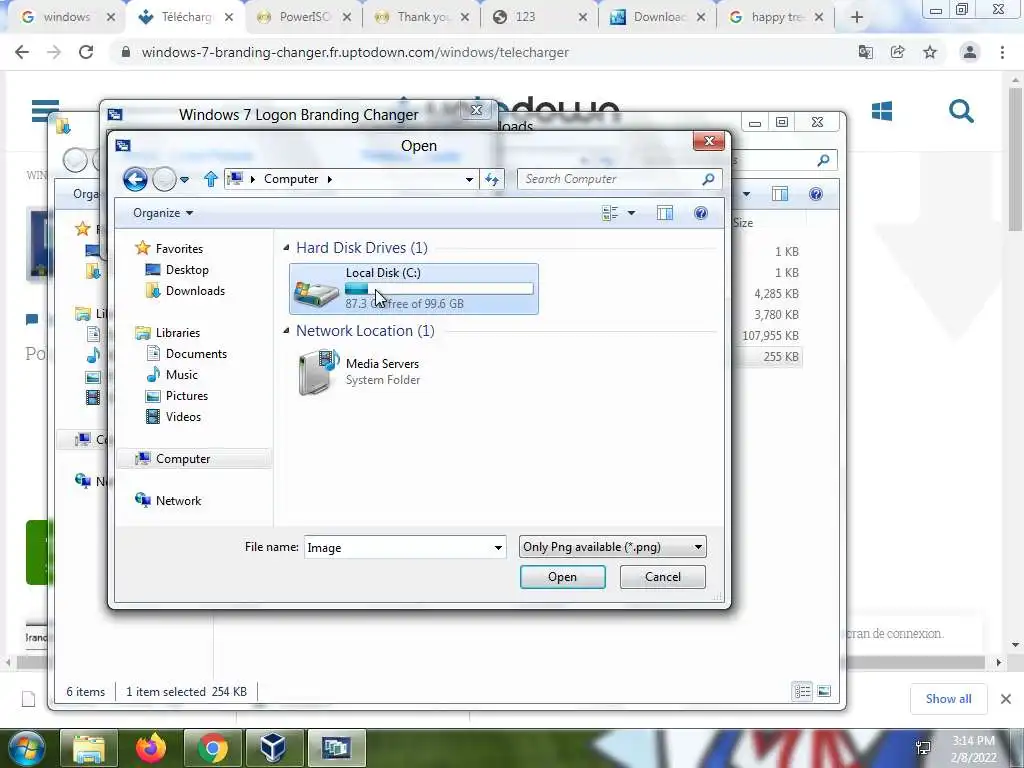Viewport: 1024px width, 768px height.
Task: Open help in the background Explorer window
Action: tap(816, 194)
